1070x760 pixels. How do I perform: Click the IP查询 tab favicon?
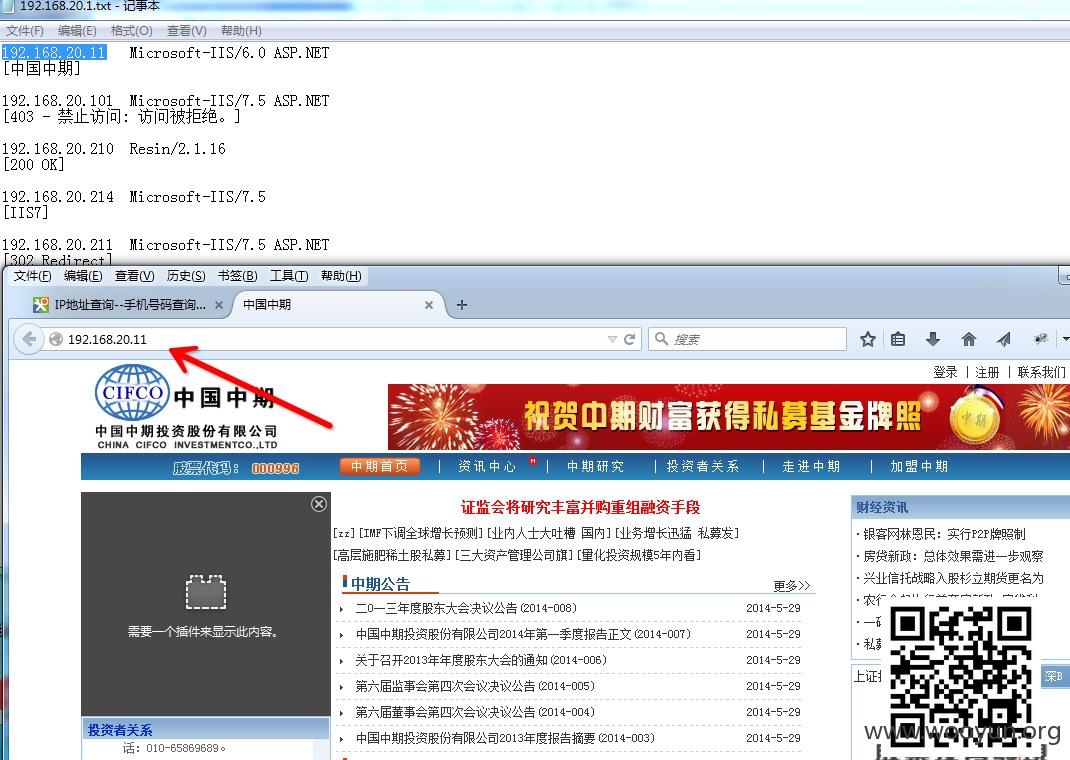(41, 305)
